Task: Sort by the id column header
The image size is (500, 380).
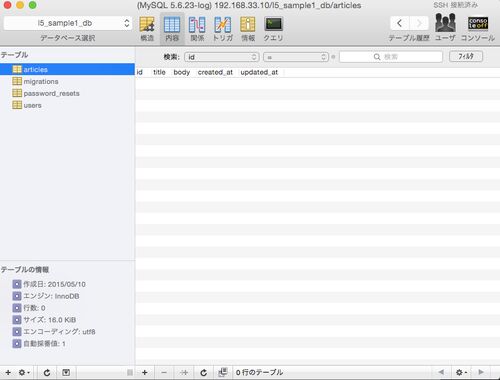Action: click(140, 72)
